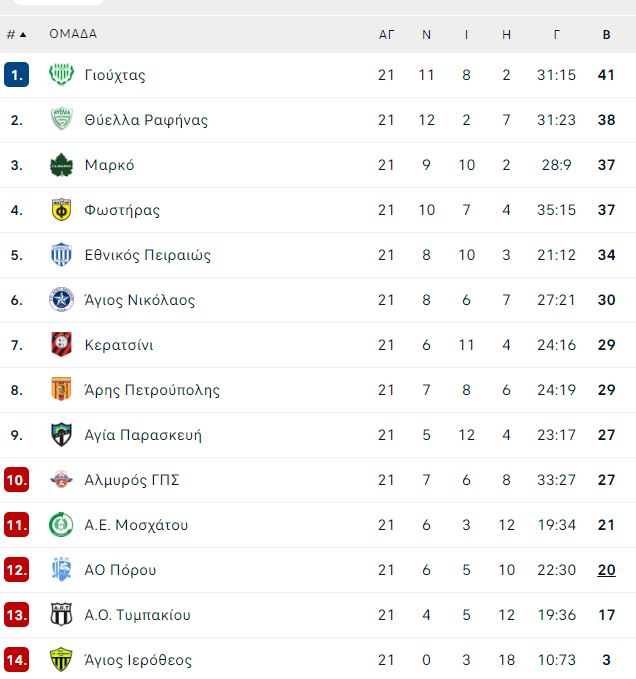Sort table by the Γ goals header
The image size is (636, 679).
(x=557, y=34)
